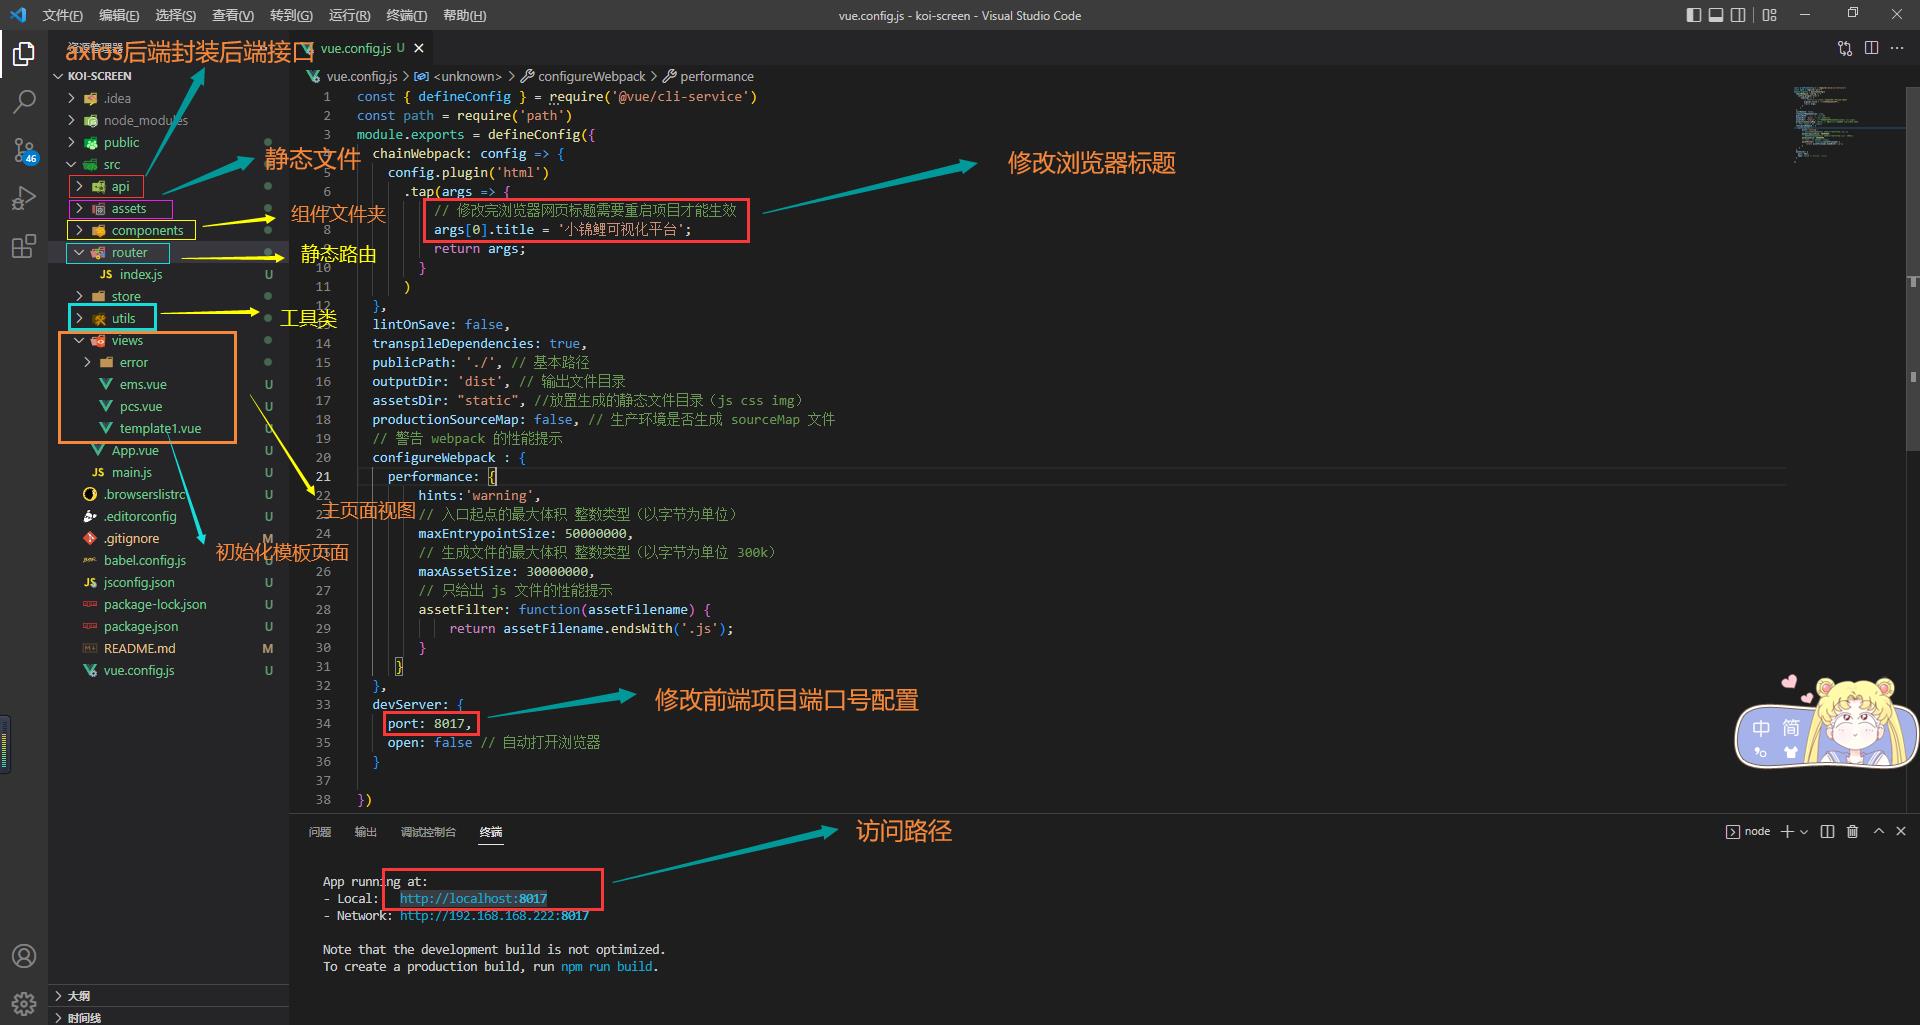Expand the components folder
This screenshot has height=1025, width=1920.
[169, 230]
